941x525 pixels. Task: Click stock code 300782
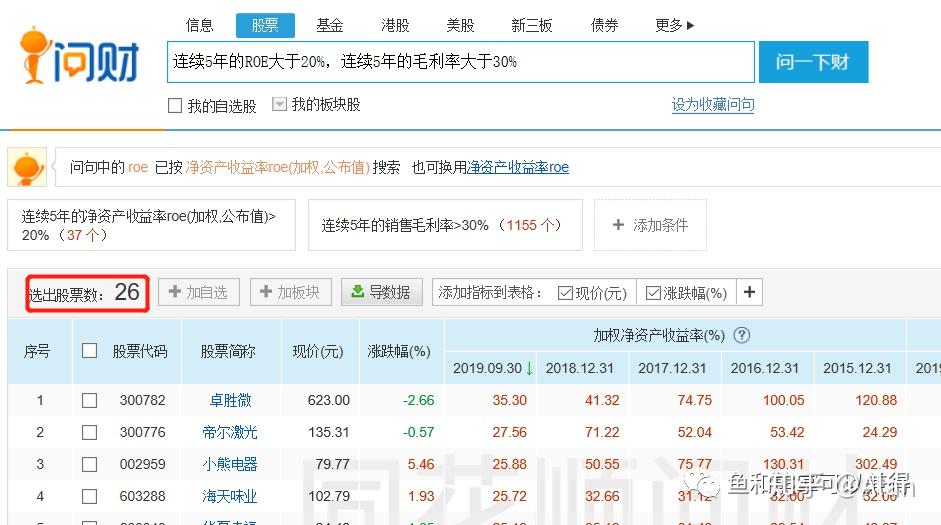pos(142,400)
